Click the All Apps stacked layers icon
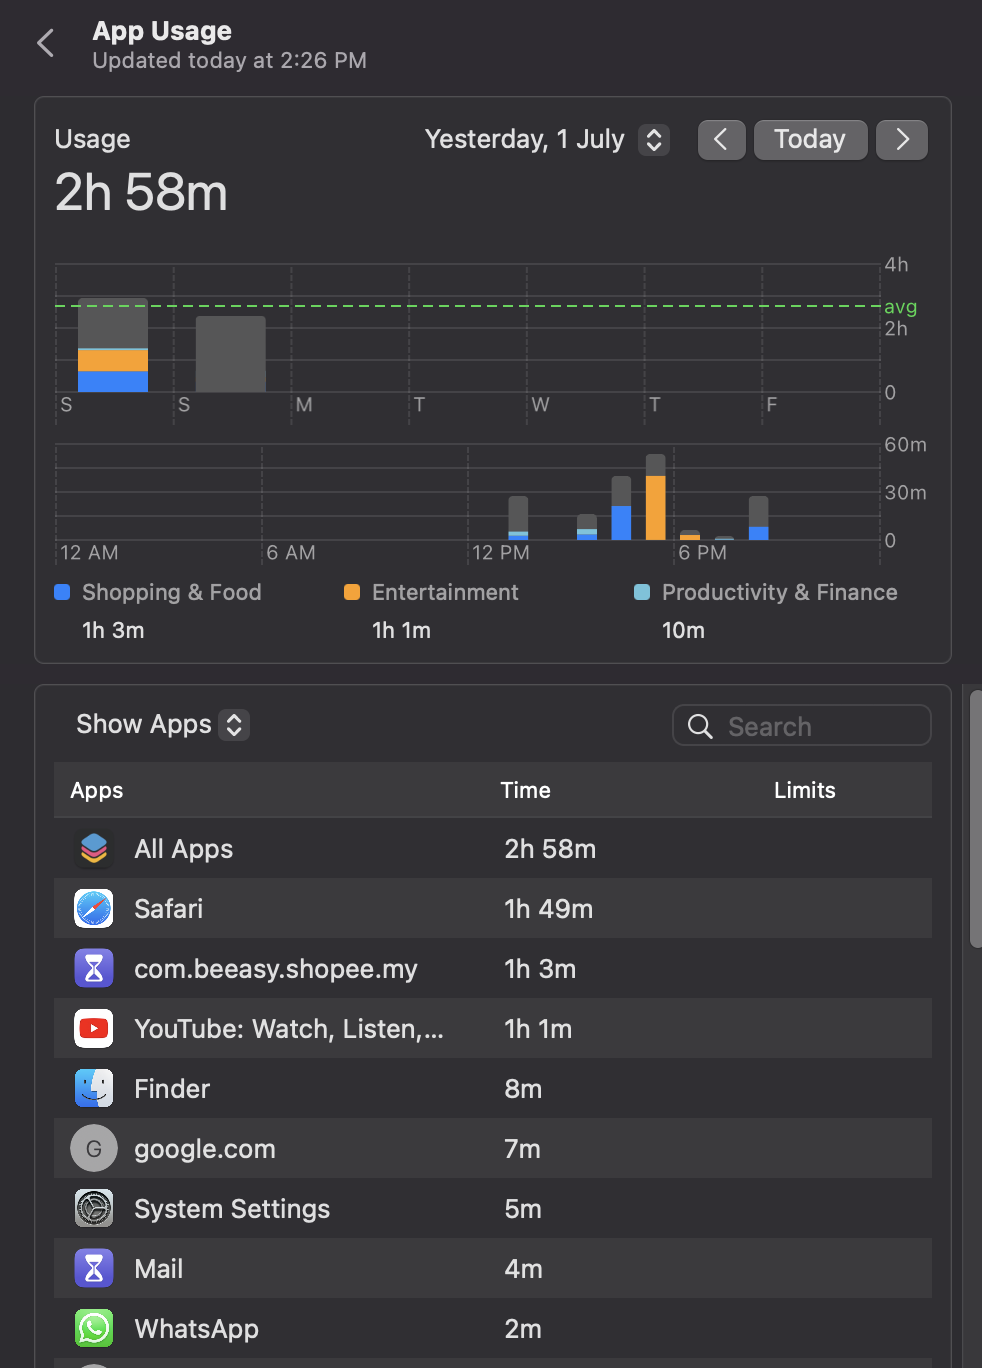982x1368 pixels. pyautogui.click(x=94, y=849)
